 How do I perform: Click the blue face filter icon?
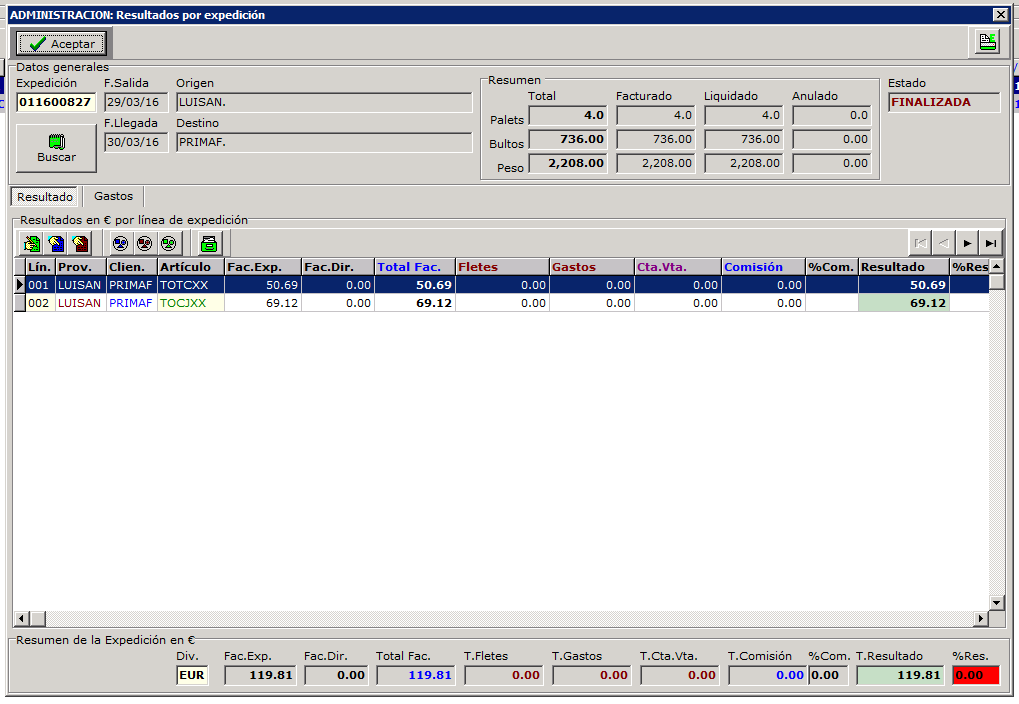click(x=120, y=243)
